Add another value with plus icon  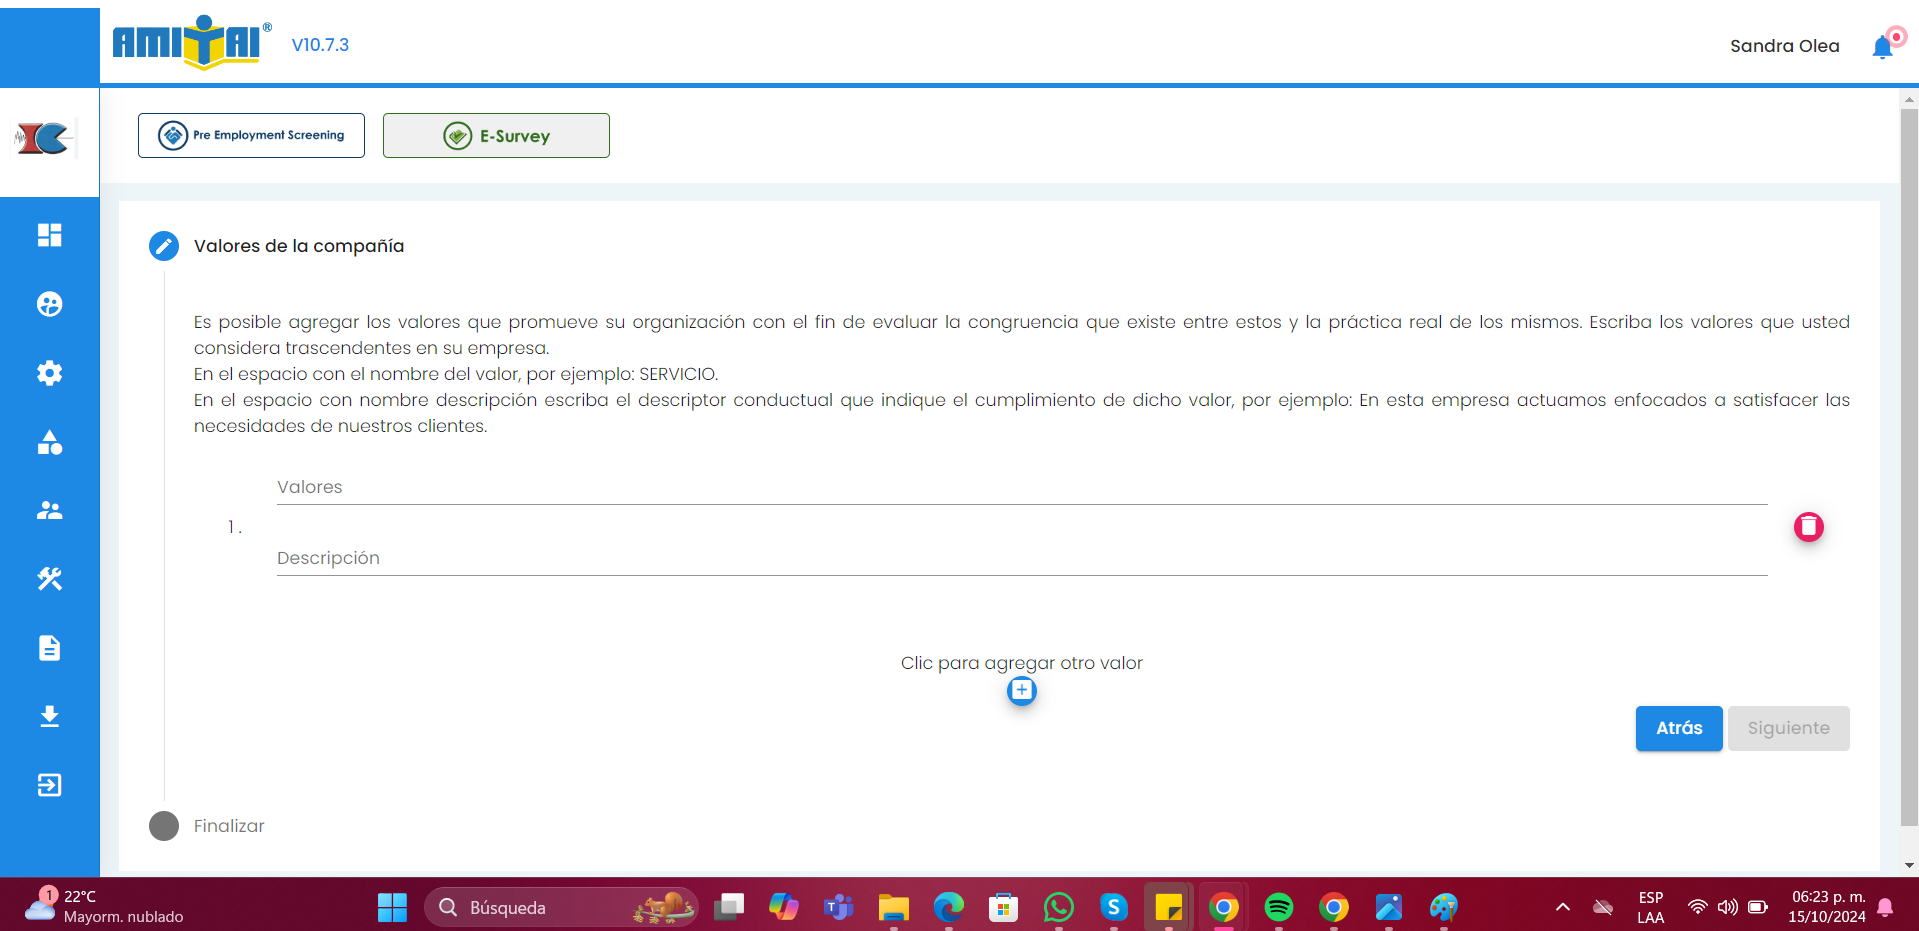pos(1021,691)
